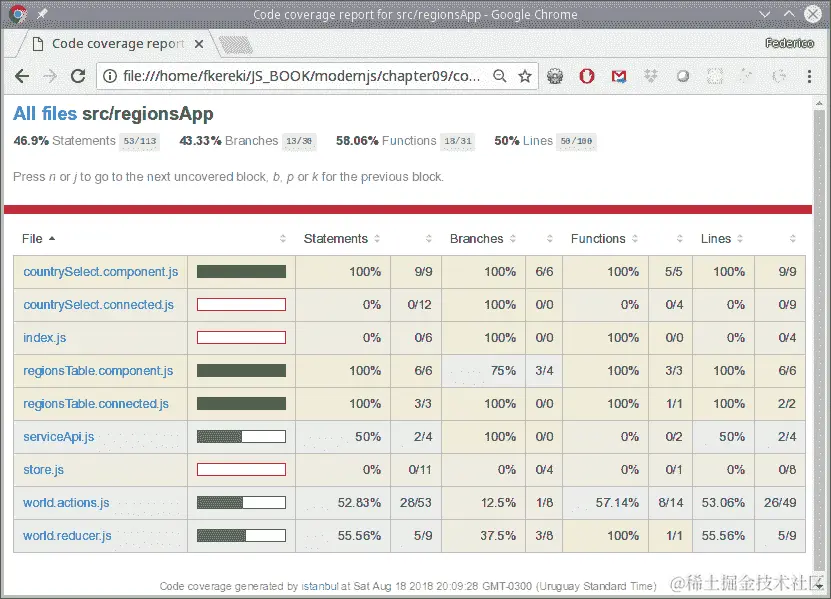Sort by Branches column header
Screen dimensions: 831x599
483,239
